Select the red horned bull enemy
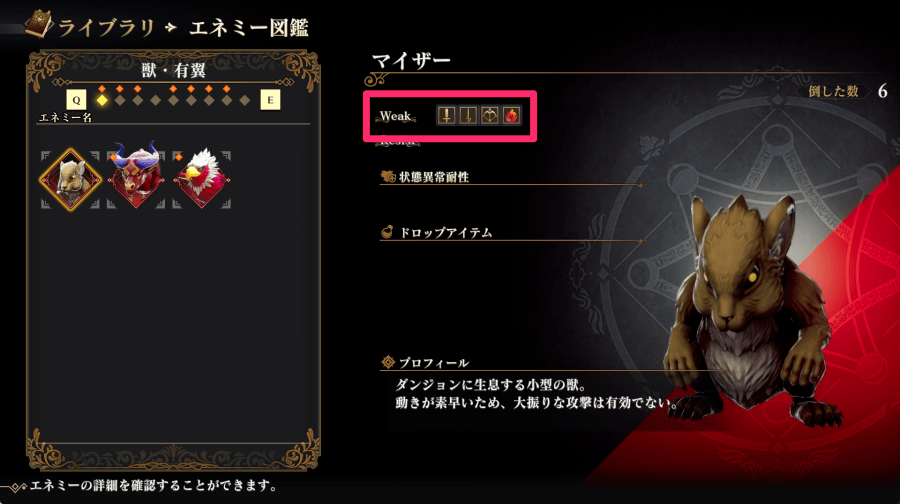The image size is (900, 504). click(x=136, y=175)
